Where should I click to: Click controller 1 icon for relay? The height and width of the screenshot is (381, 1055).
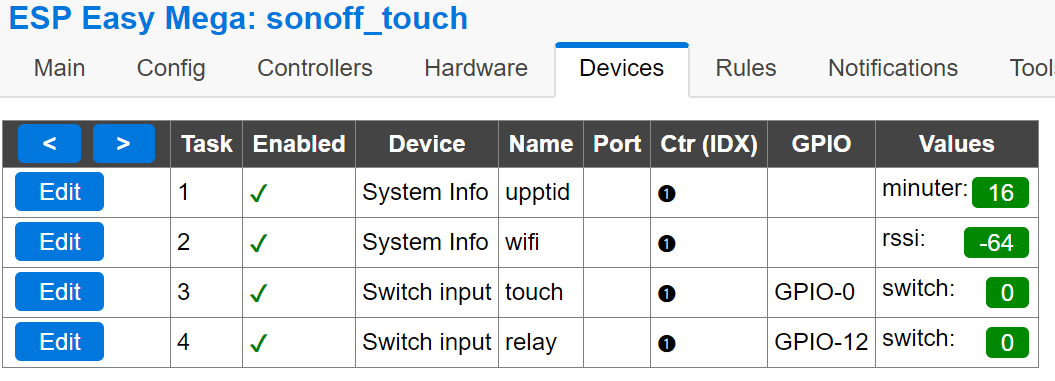point(667,344)
